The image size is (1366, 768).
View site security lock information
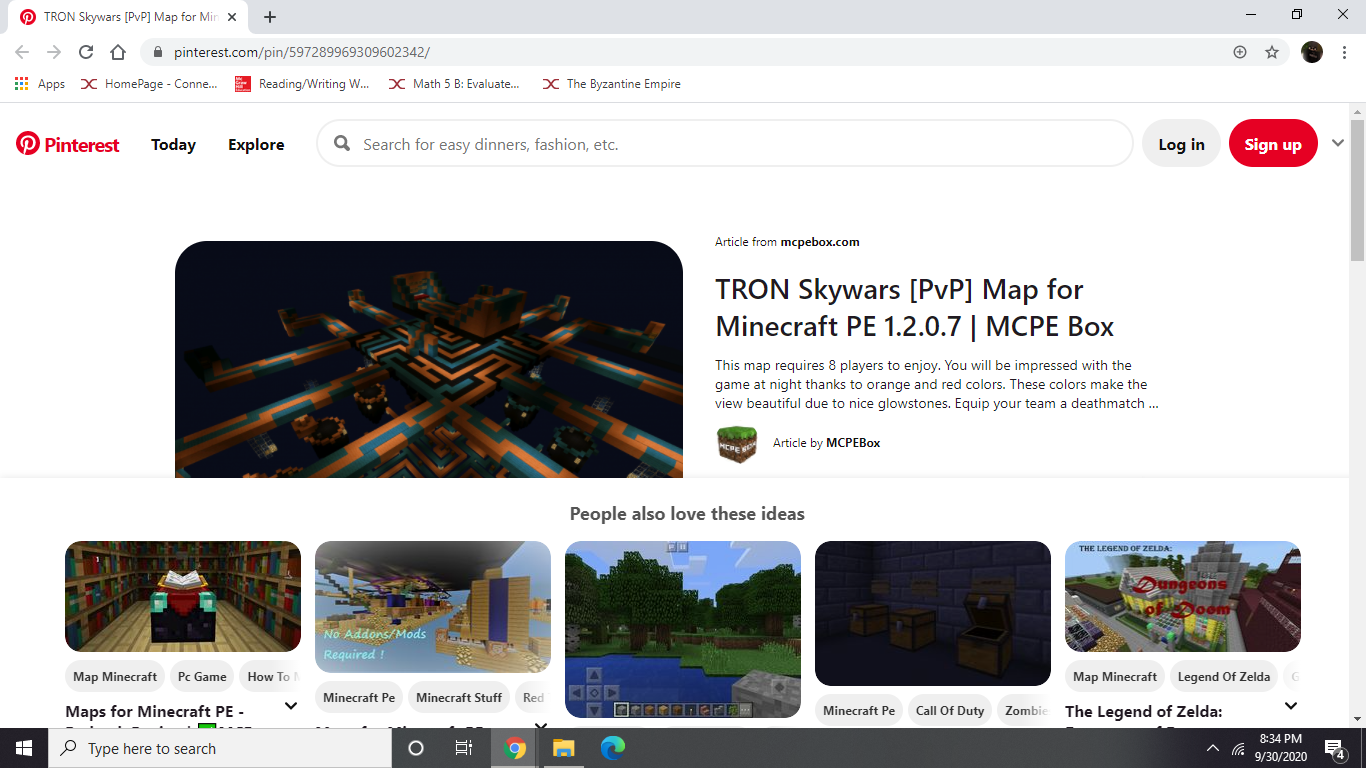[x=158, y=52]
